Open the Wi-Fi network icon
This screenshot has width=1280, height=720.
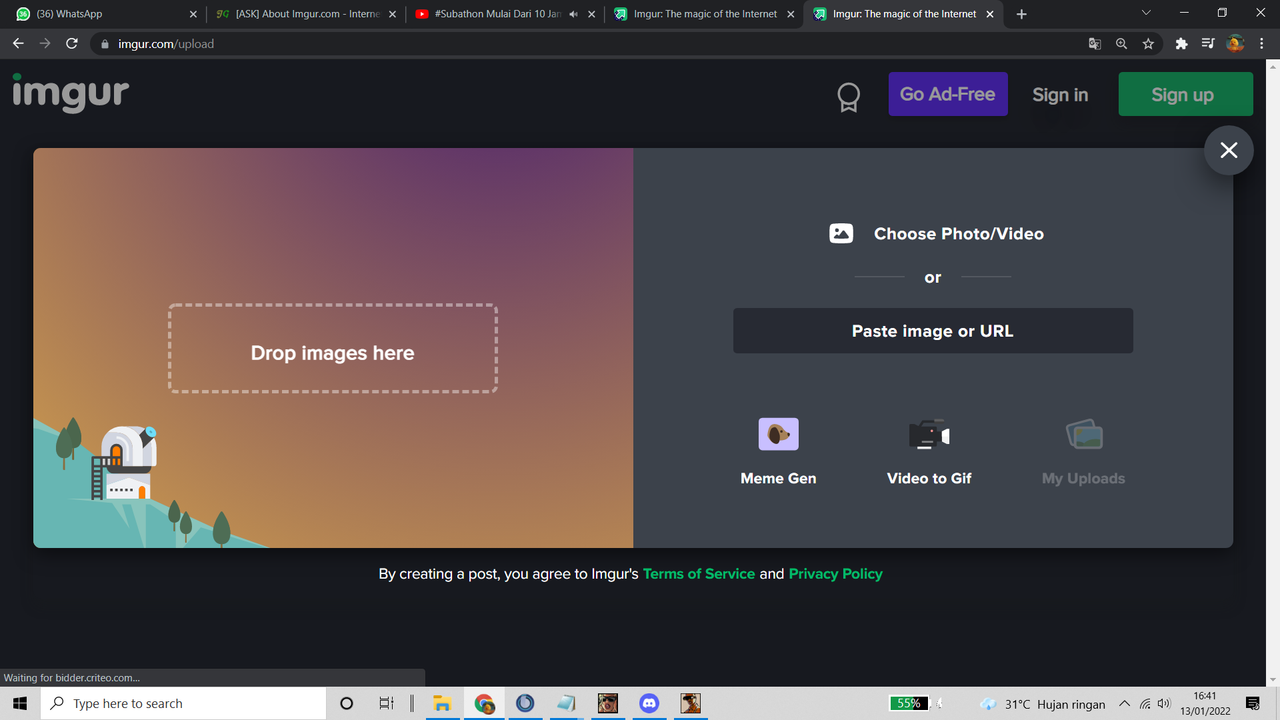1145,704
